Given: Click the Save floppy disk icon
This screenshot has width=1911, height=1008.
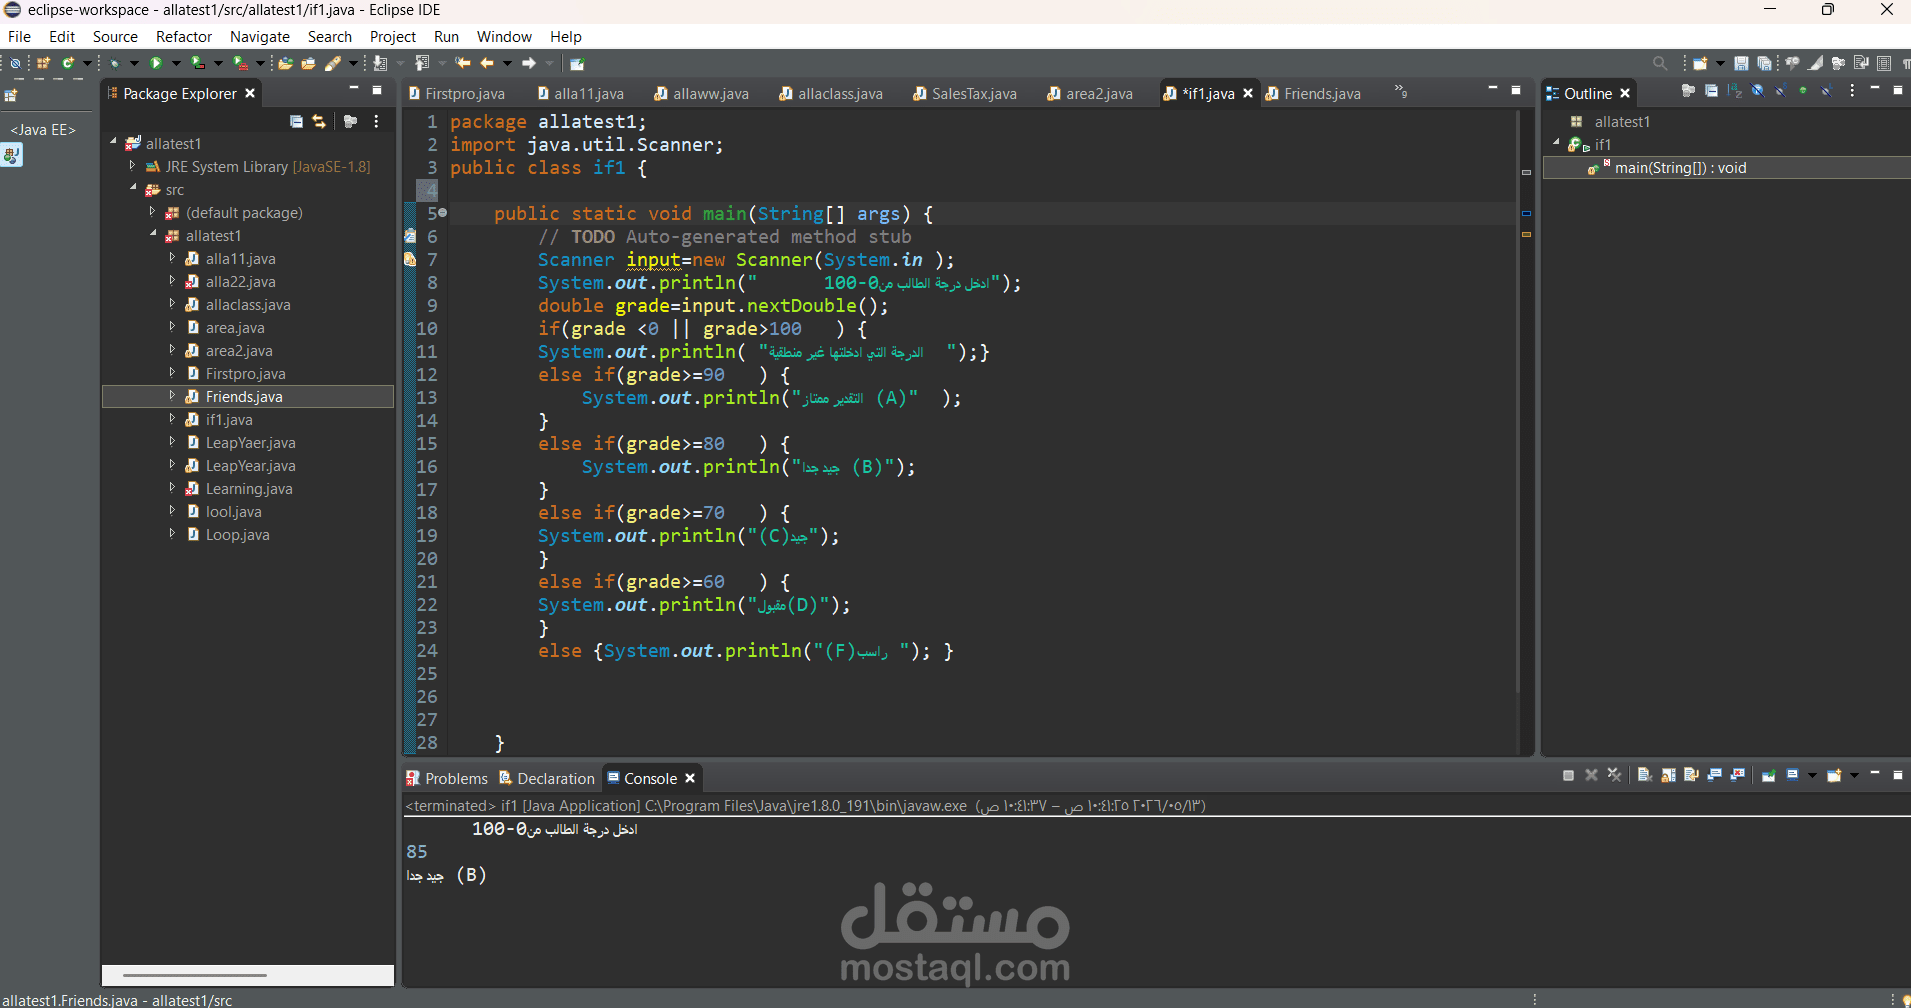Looking at the screenshot, I should point(1741,63).
